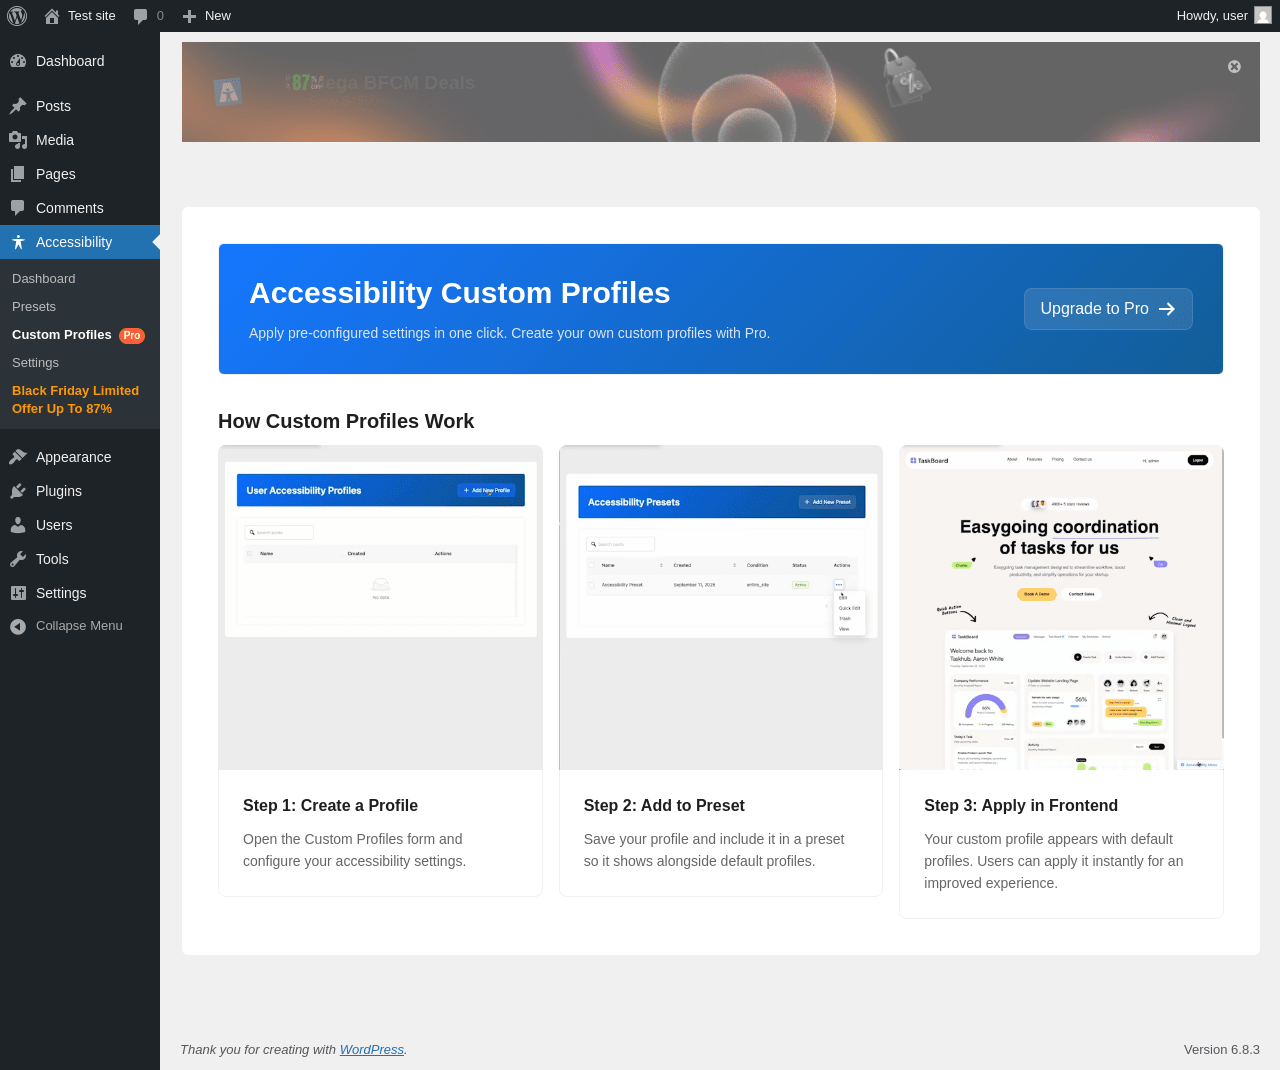Viewport: 1280px width, 1070px height.
Task: Collapse the admin sidebar menu
Action: [x=80, y=626]
